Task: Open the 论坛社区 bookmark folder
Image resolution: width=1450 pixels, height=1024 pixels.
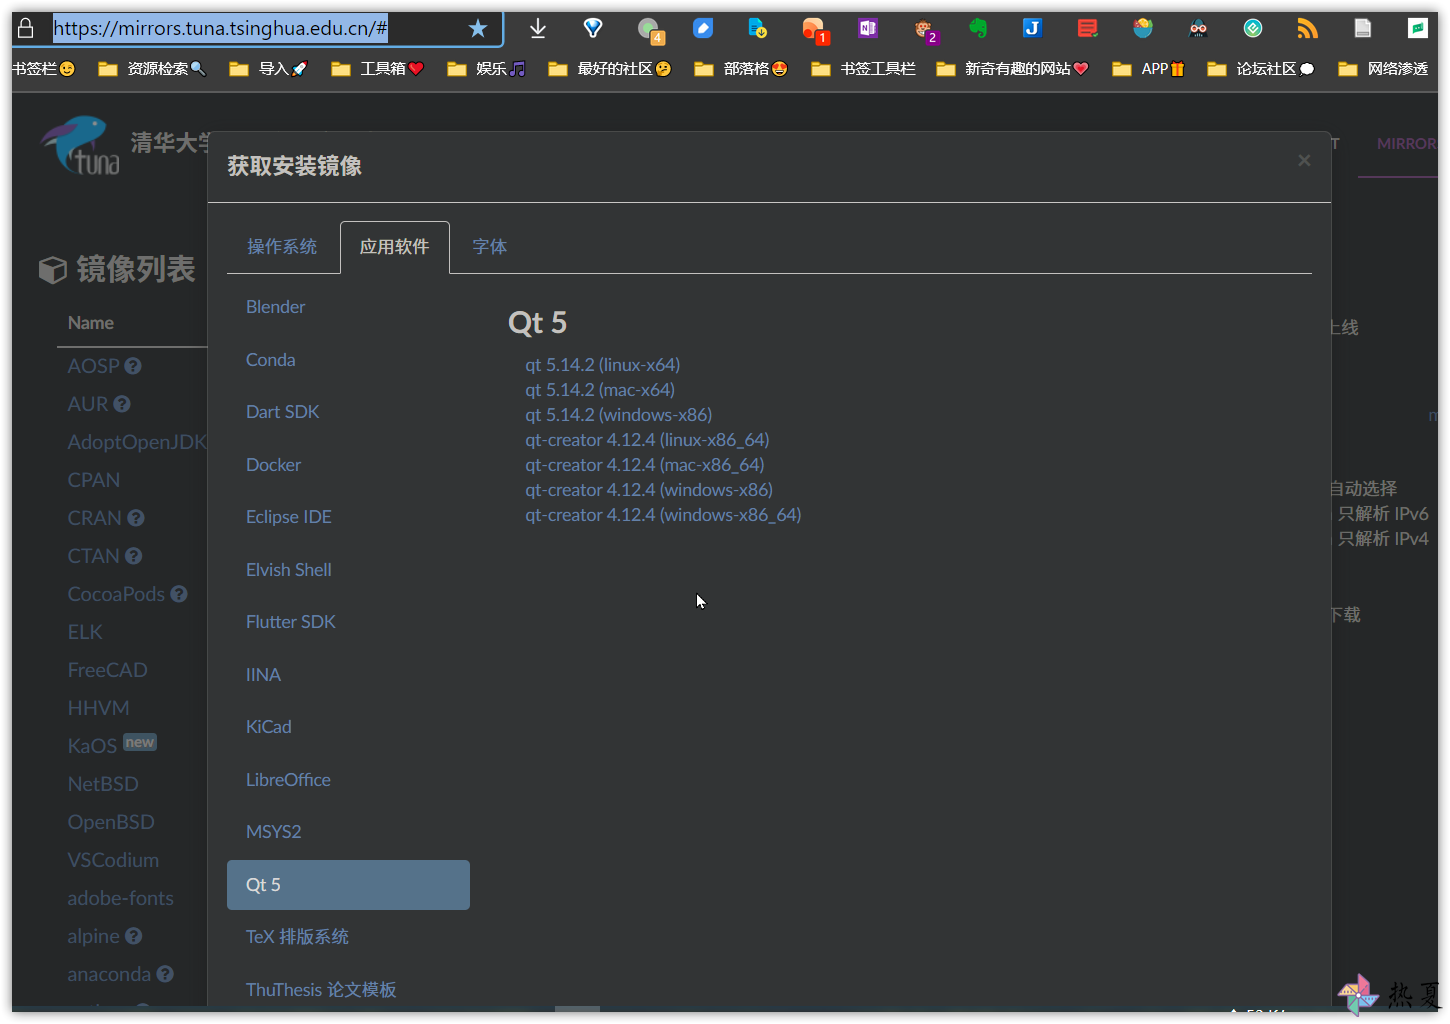Action: tap(1260, 69)
